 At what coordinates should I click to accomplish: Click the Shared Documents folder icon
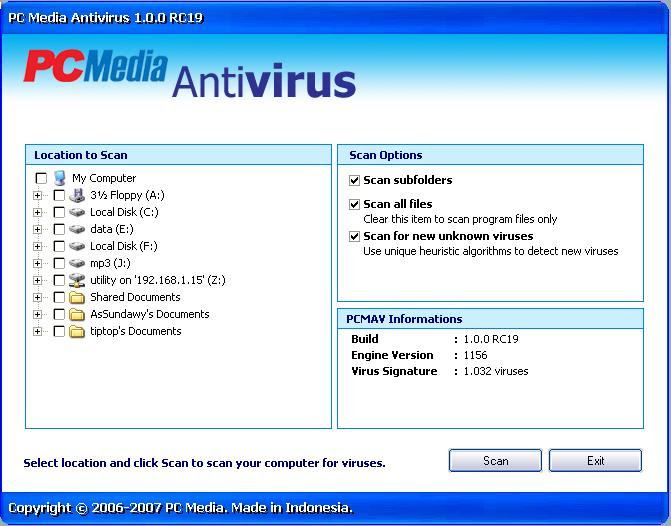coord(77,297)
